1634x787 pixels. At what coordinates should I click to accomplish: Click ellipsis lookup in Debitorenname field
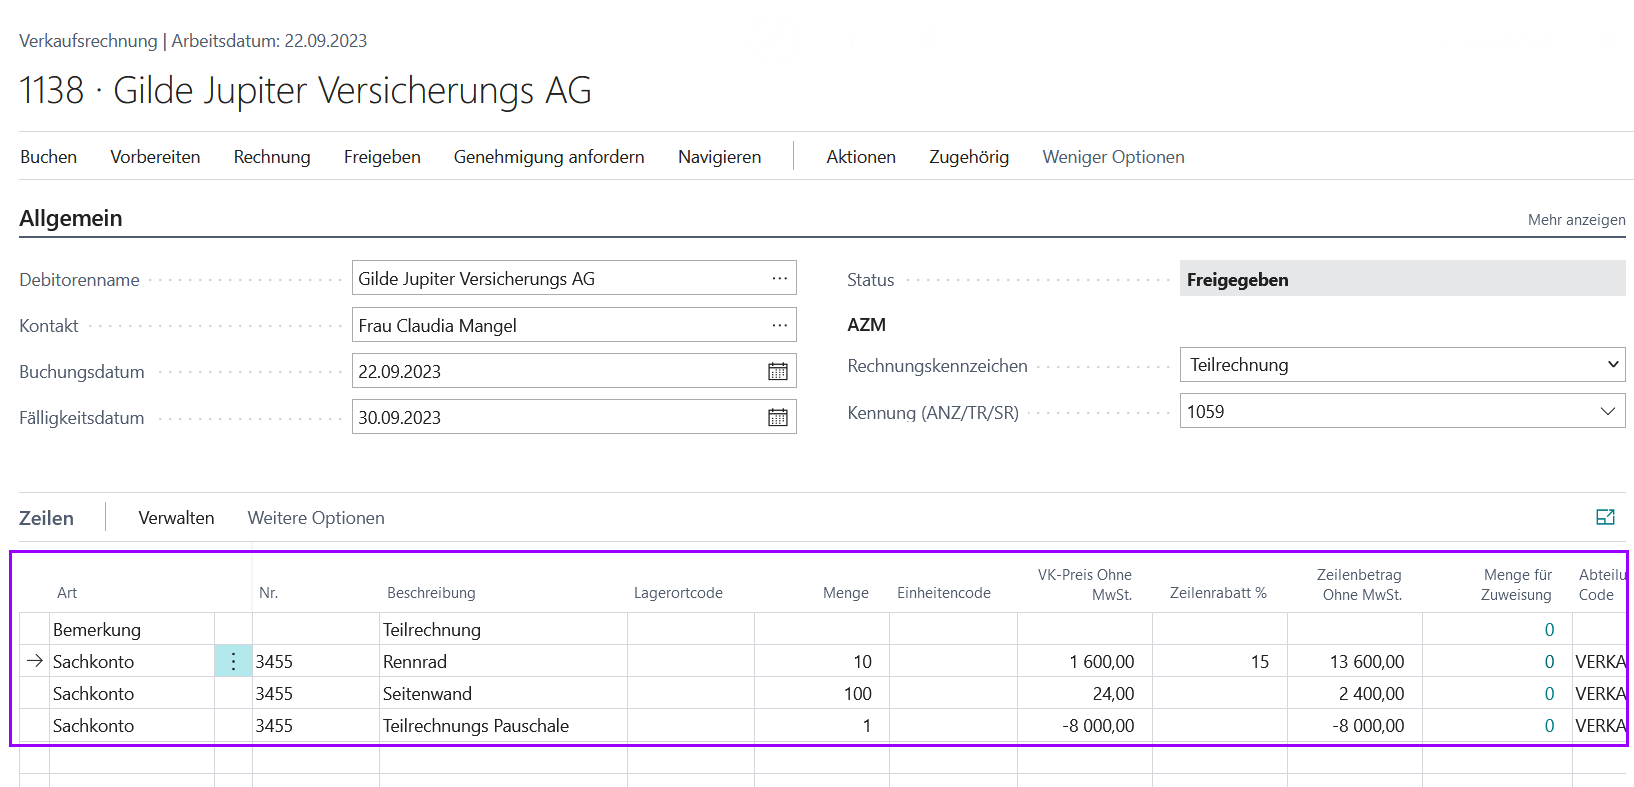click(x=779, y=279)
